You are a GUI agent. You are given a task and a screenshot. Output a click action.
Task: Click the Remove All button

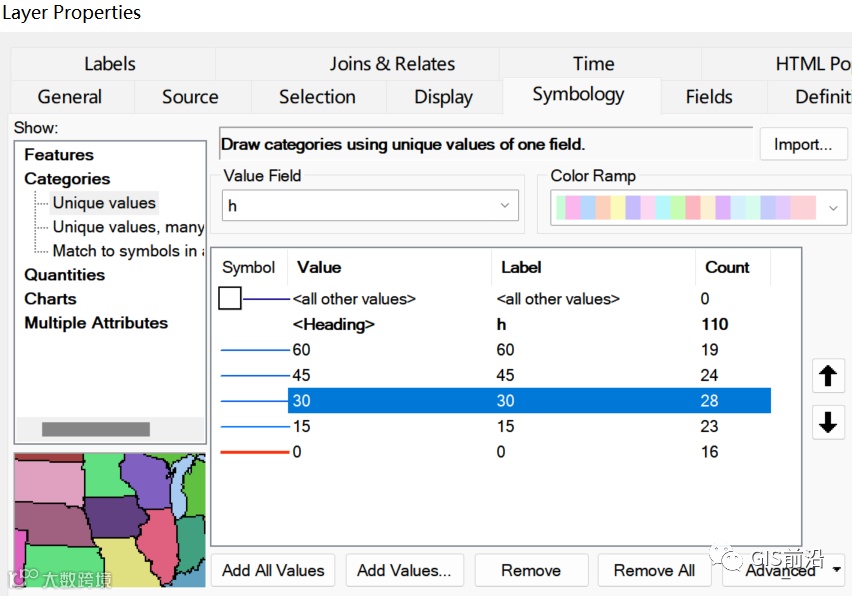pyautogui.click(x=654, y=570)
